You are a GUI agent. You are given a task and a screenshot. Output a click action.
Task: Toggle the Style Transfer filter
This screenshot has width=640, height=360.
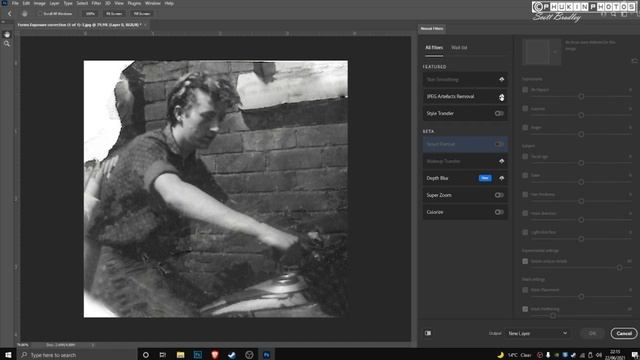point(499,113)
